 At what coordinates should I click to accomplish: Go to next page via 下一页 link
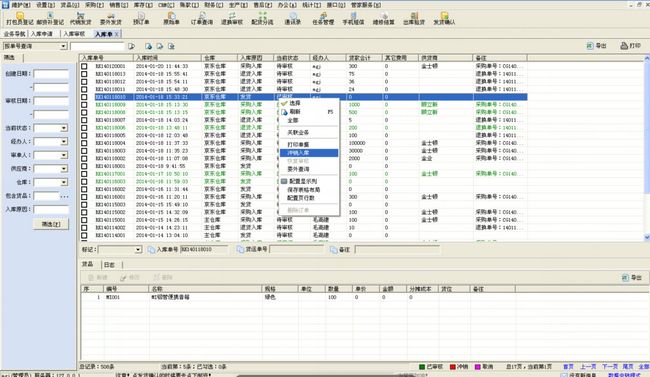pos(609,367)
